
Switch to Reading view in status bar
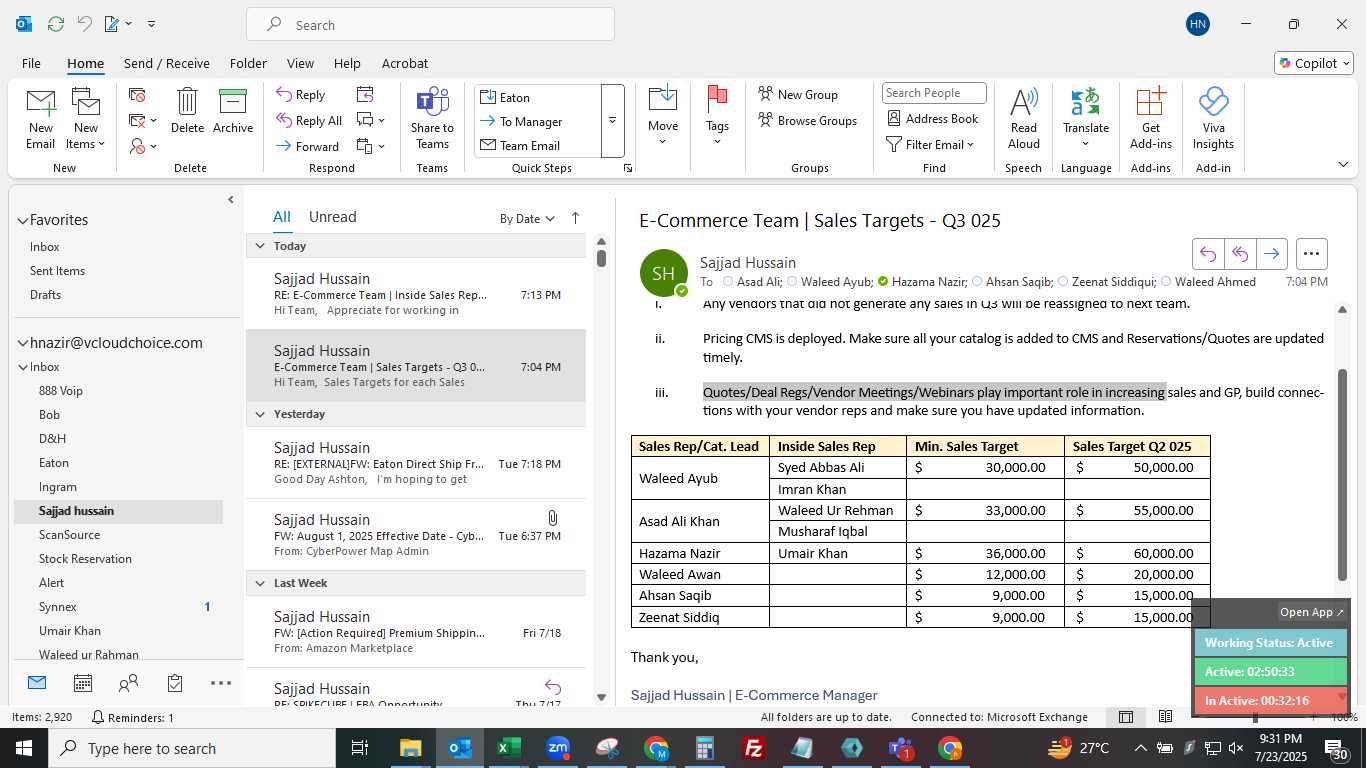1166,717
